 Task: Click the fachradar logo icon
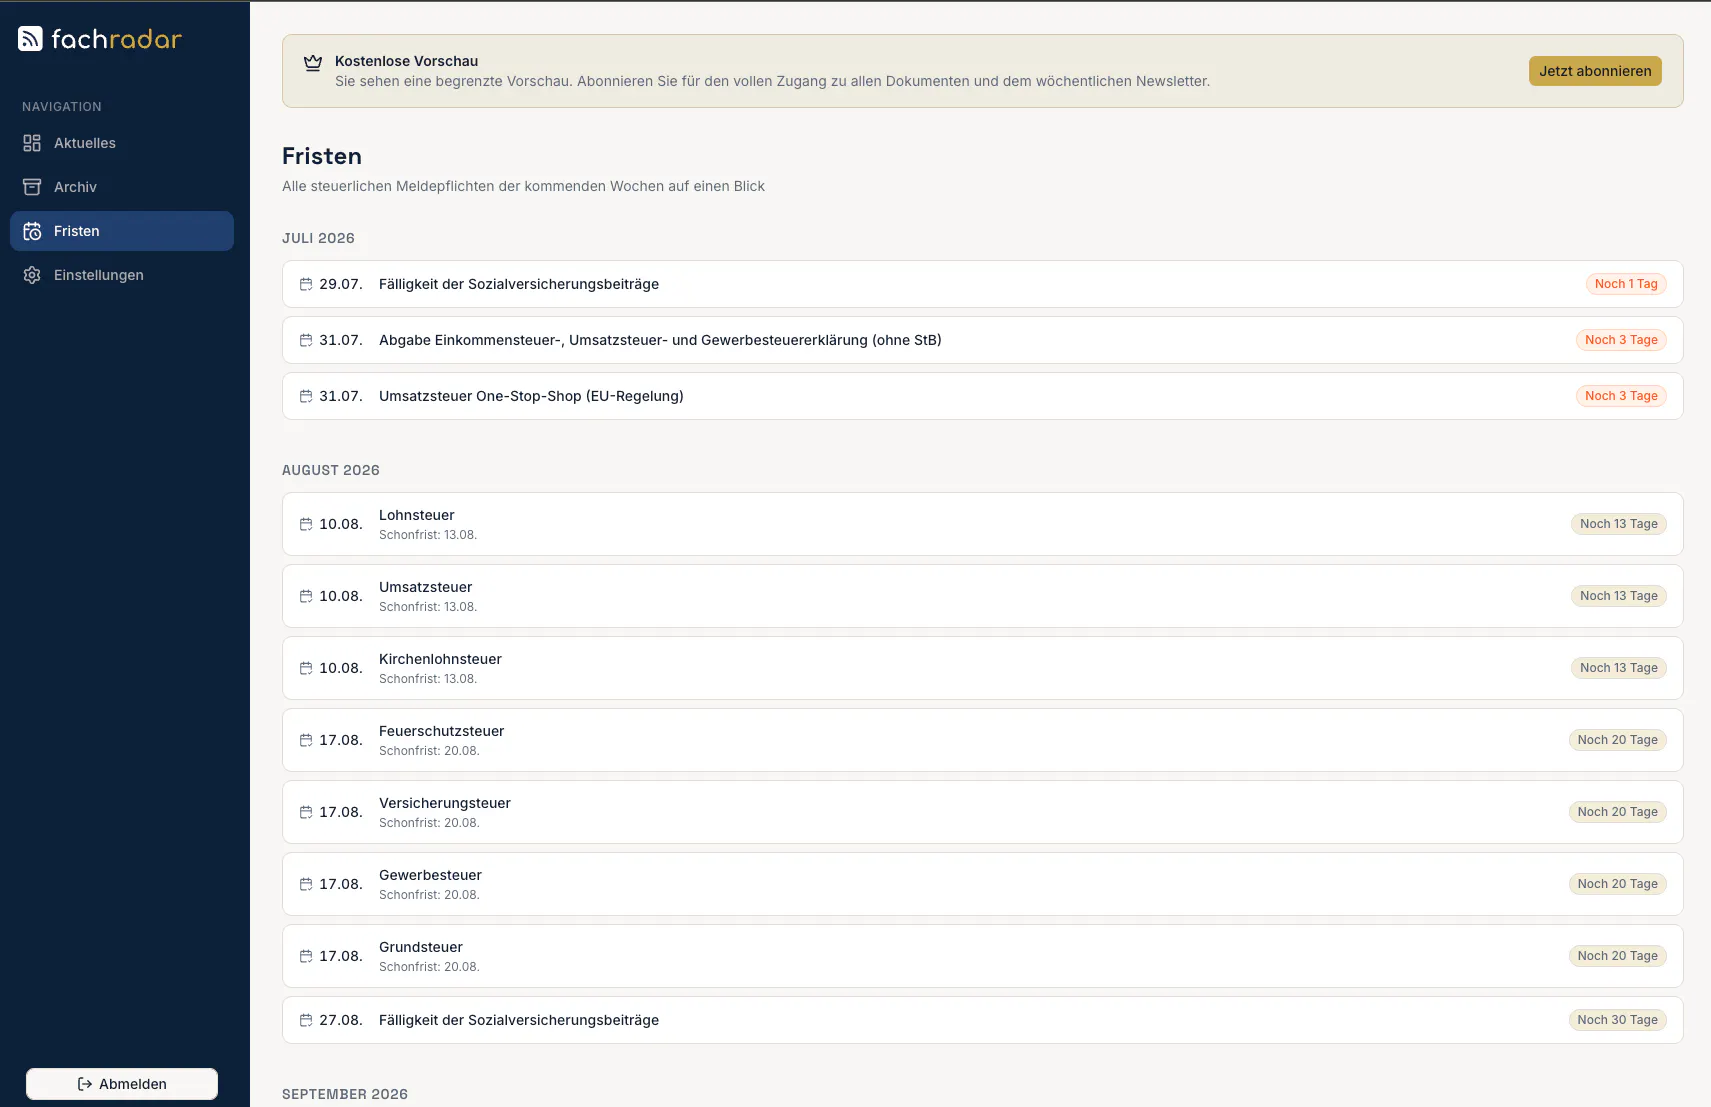pos(30,39)
